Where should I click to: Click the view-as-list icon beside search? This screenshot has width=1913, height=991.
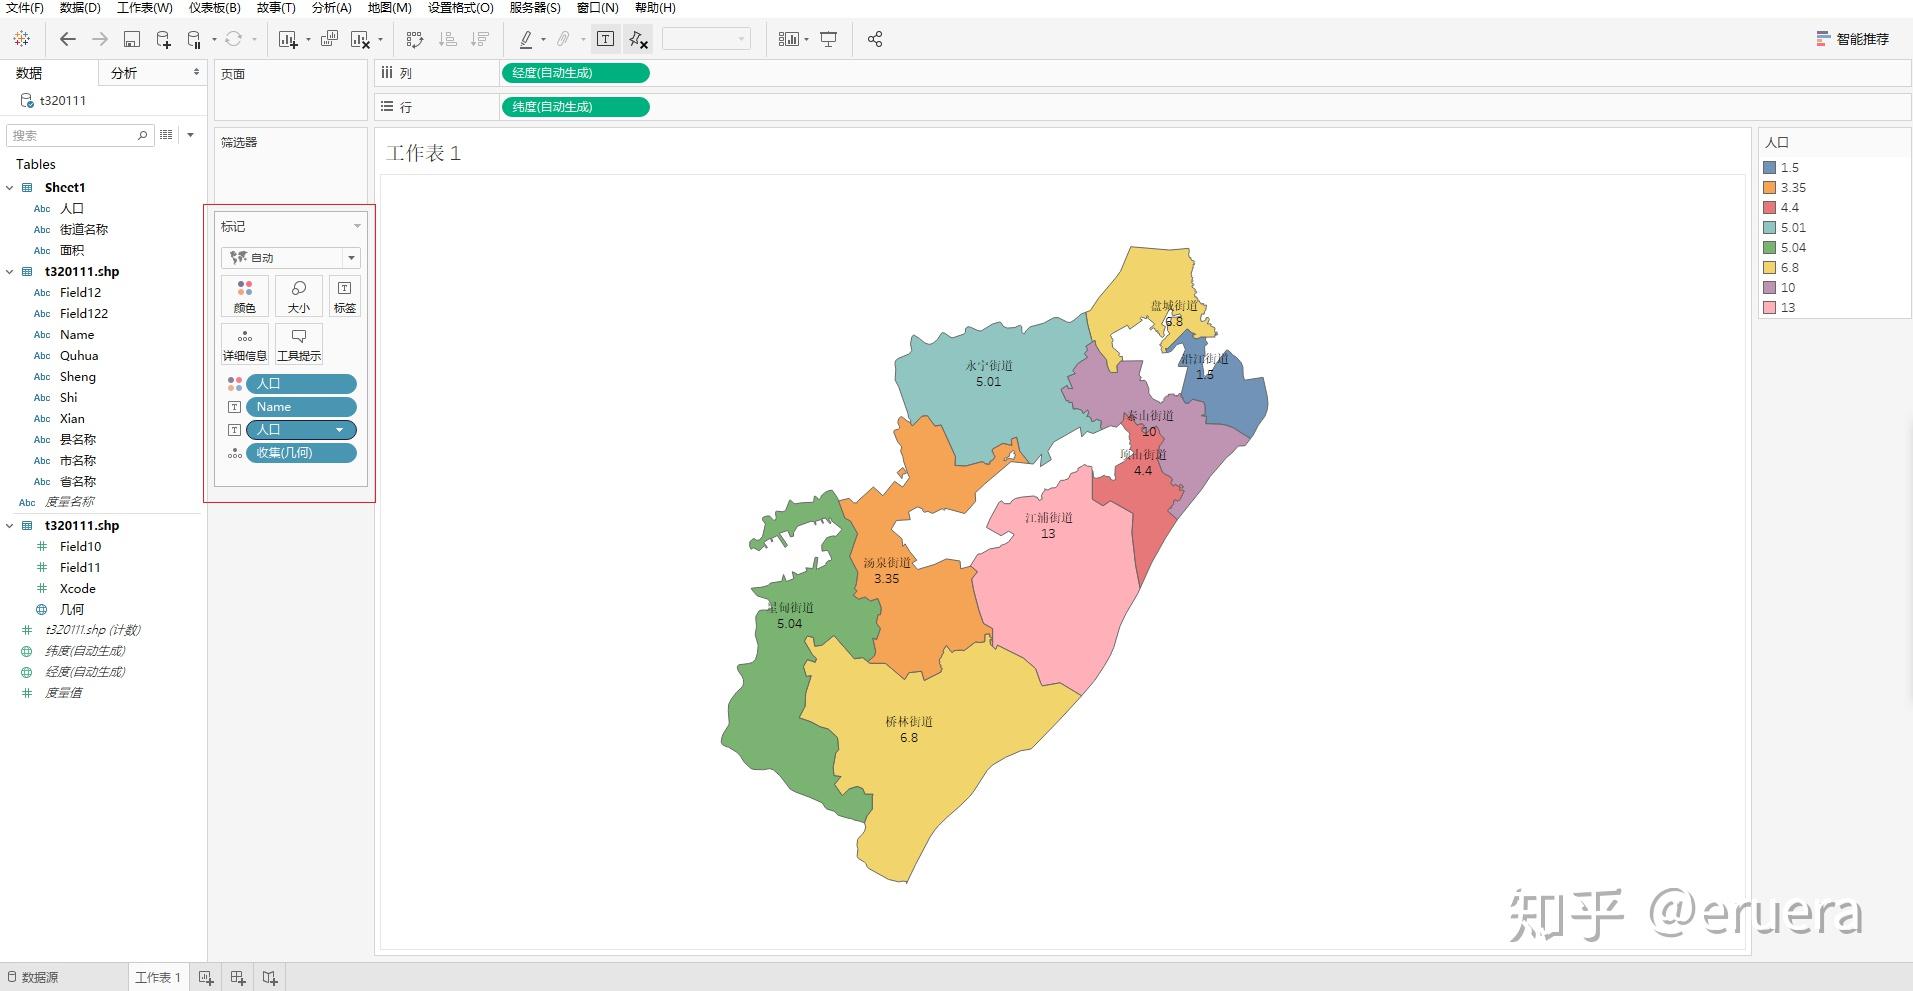point(166,135)
